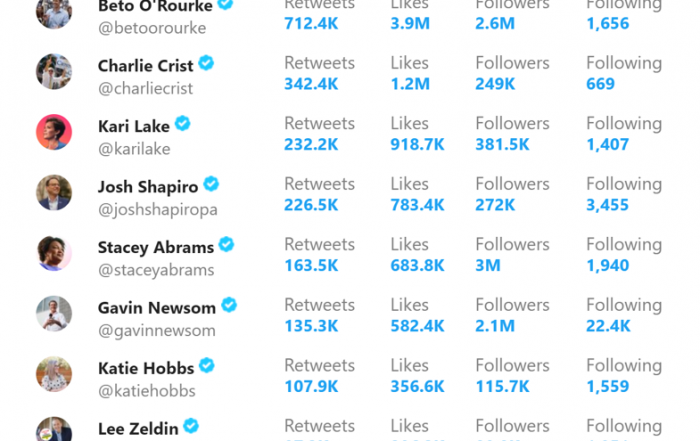Click Charlie Crist's verified badge
The height and width of the screenshot is (441, 700).
point(206,63)
